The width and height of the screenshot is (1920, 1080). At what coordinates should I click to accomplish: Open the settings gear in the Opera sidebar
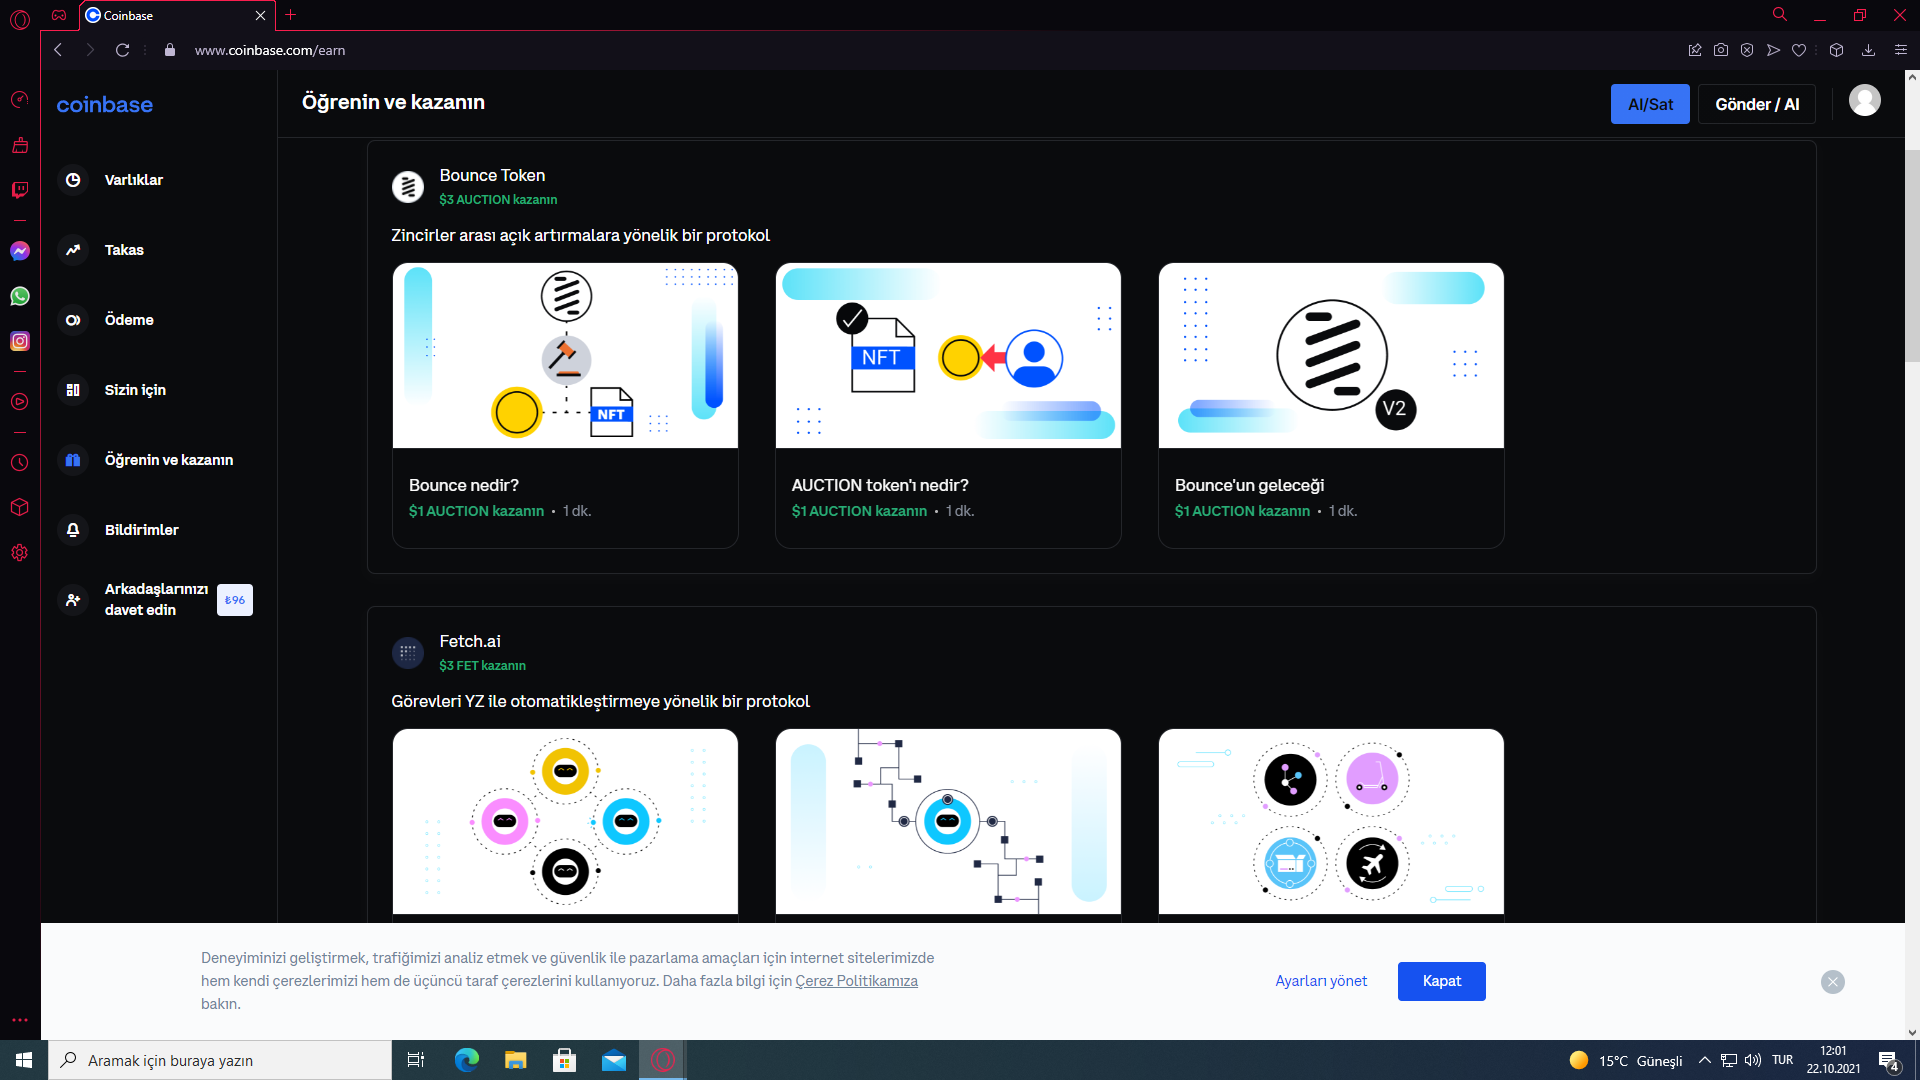(x=20, y=553)
